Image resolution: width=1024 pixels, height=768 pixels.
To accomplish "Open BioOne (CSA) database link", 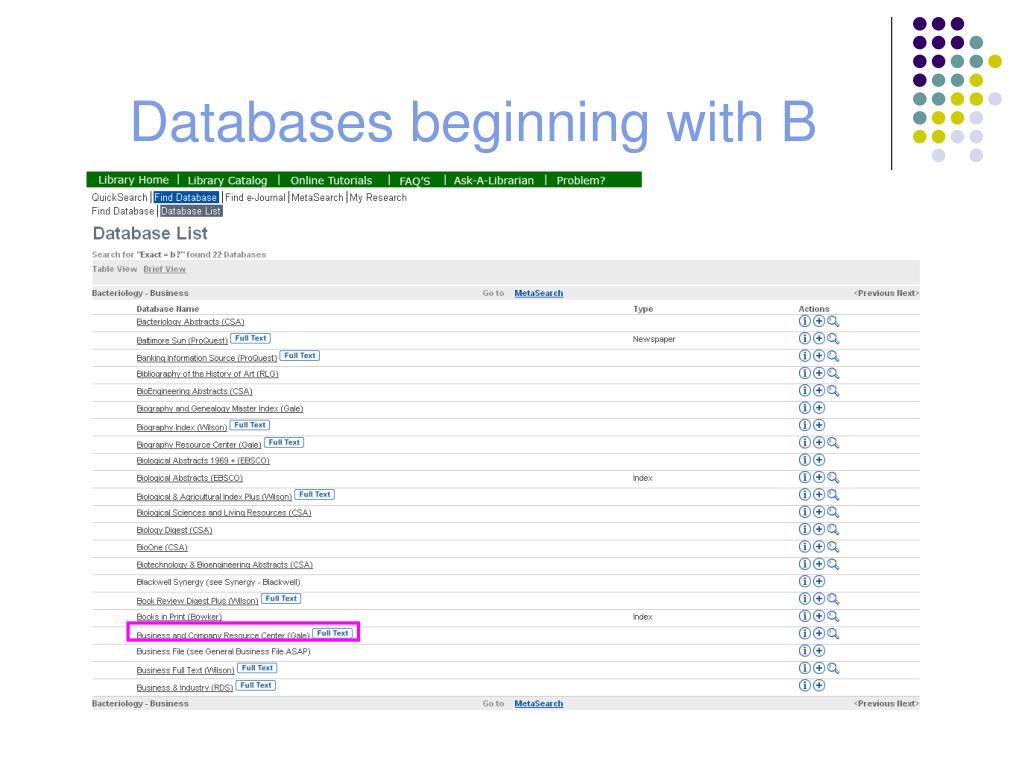I will (162, 547).
